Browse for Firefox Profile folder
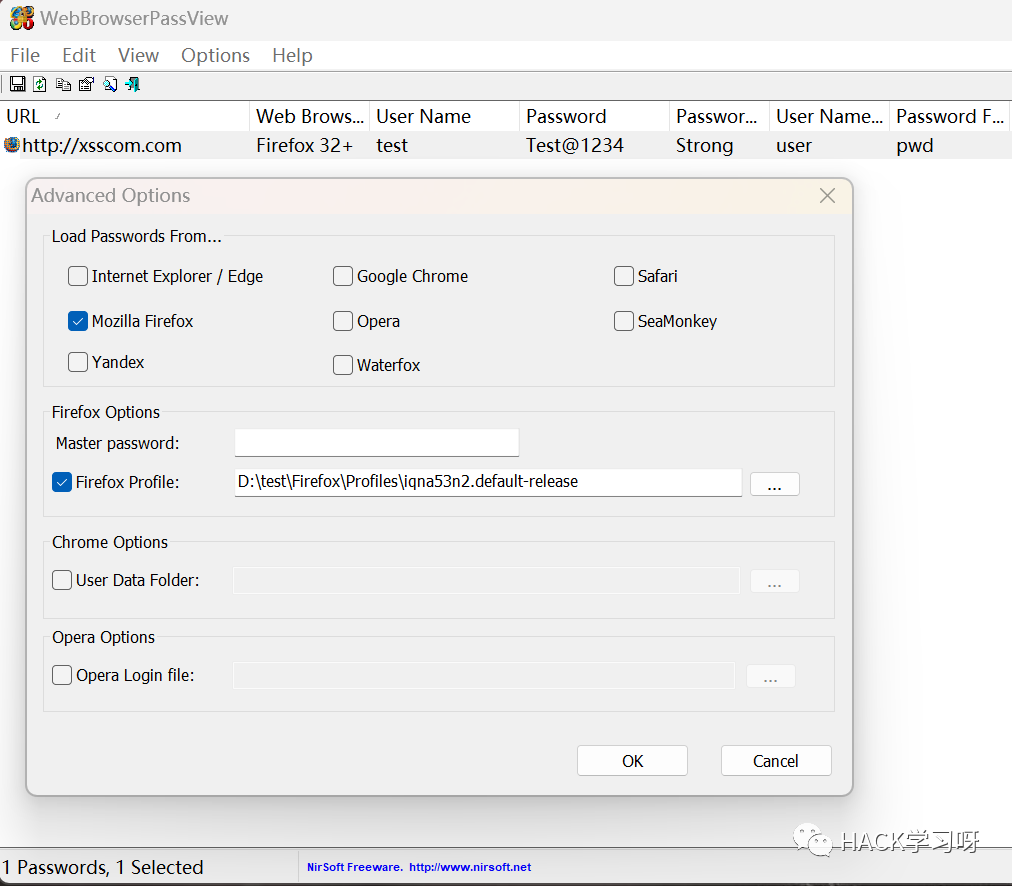1012x886 pixels. pyautogui.click(x=774, y=484)
